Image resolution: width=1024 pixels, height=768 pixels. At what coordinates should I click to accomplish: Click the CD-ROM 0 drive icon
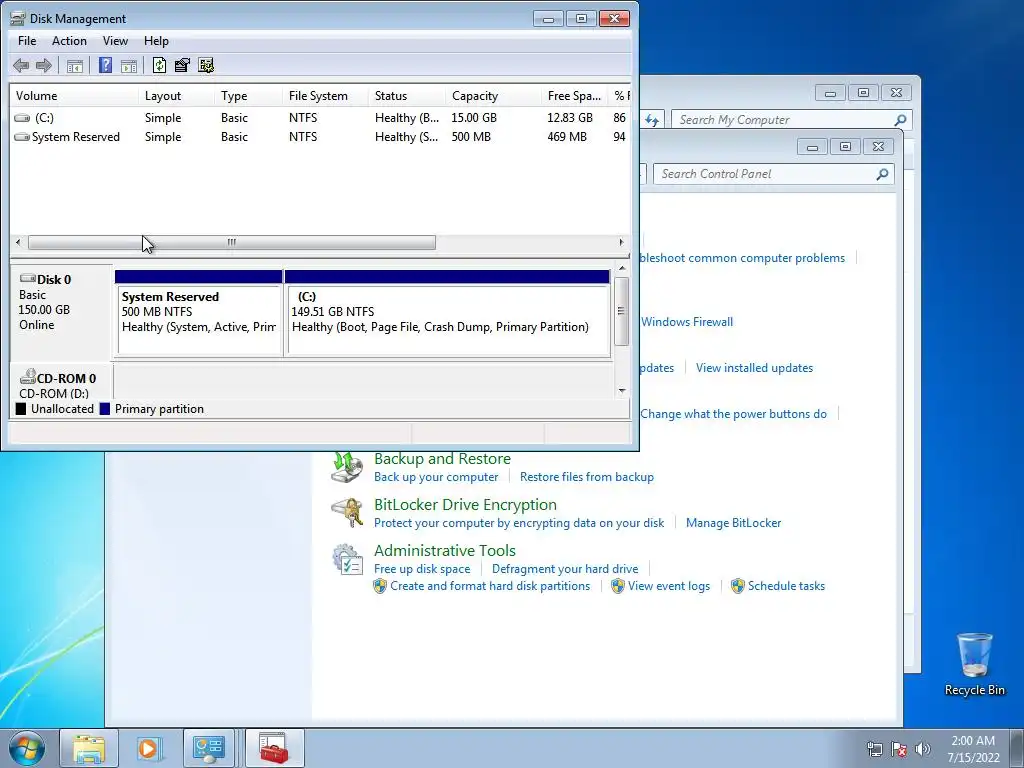[28, 377]
